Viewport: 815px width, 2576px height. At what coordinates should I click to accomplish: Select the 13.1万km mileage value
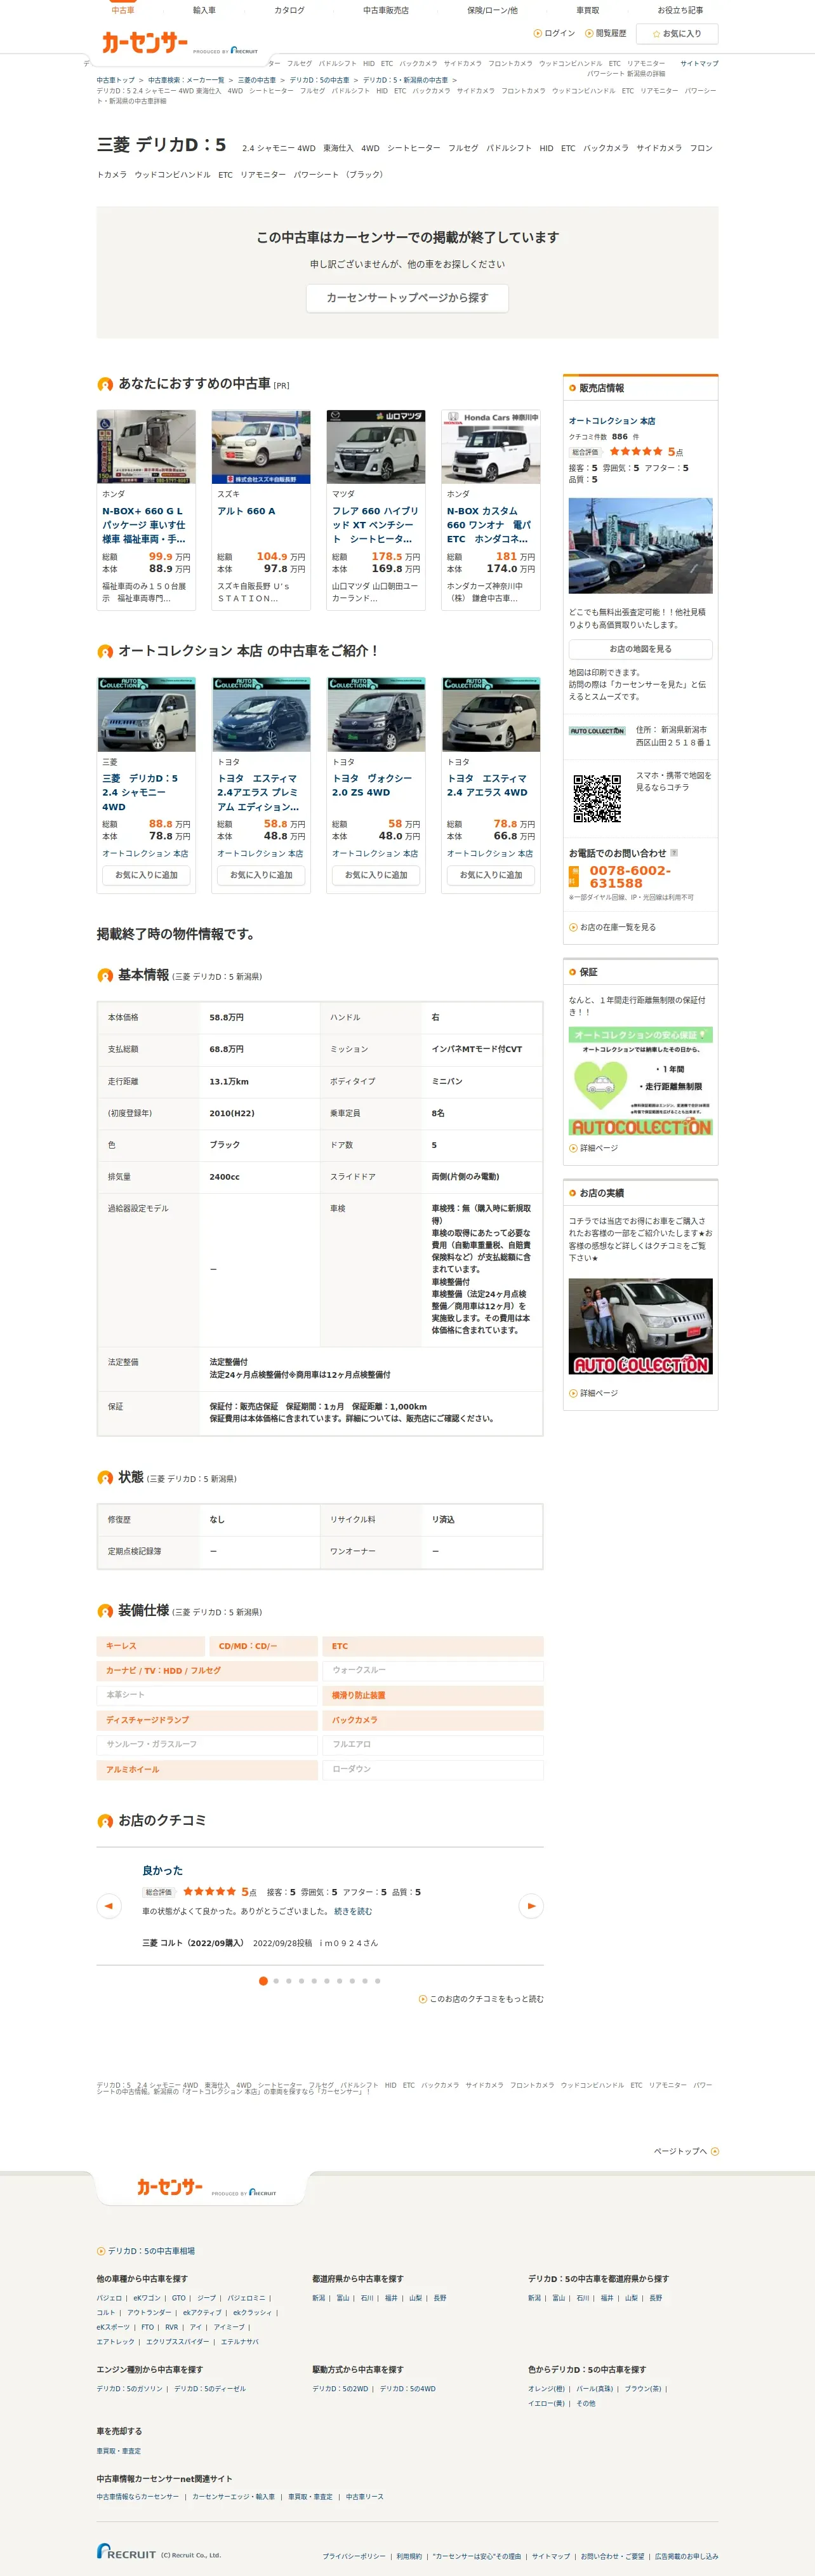pyautogui.click(x=229, y=1081)
